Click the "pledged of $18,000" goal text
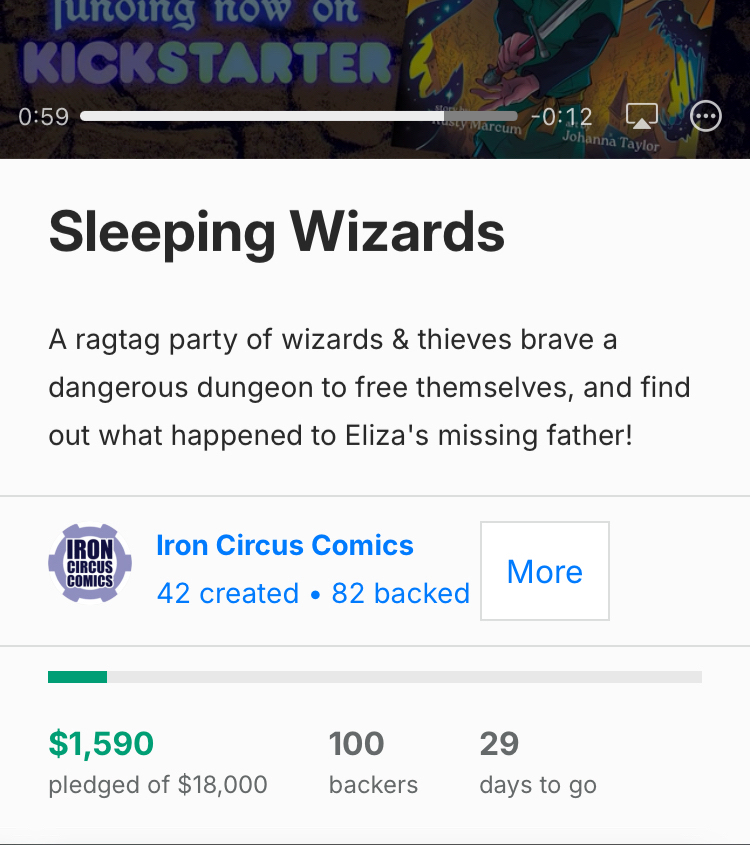This screenshot has width=750, height=845. [x=158, y=785]
